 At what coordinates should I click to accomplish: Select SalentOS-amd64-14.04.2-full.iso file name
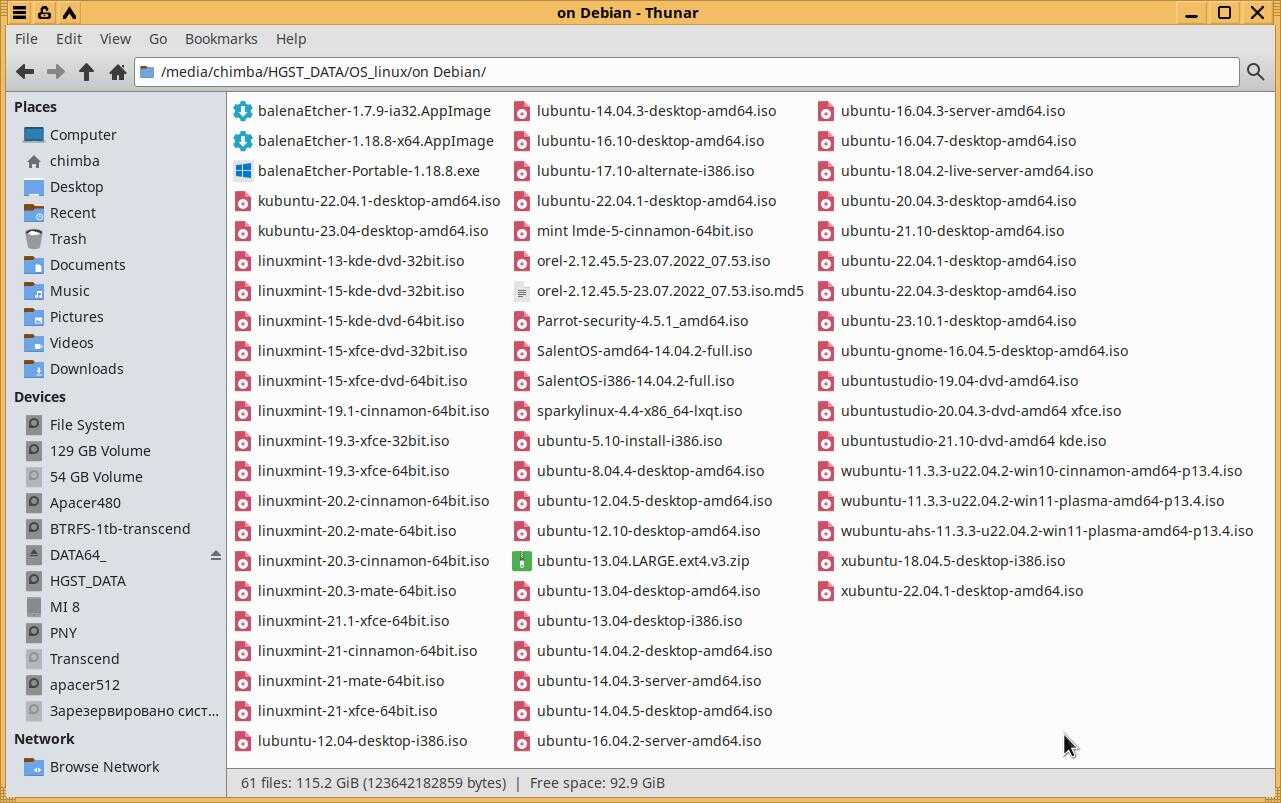click(x=644, y=351)
